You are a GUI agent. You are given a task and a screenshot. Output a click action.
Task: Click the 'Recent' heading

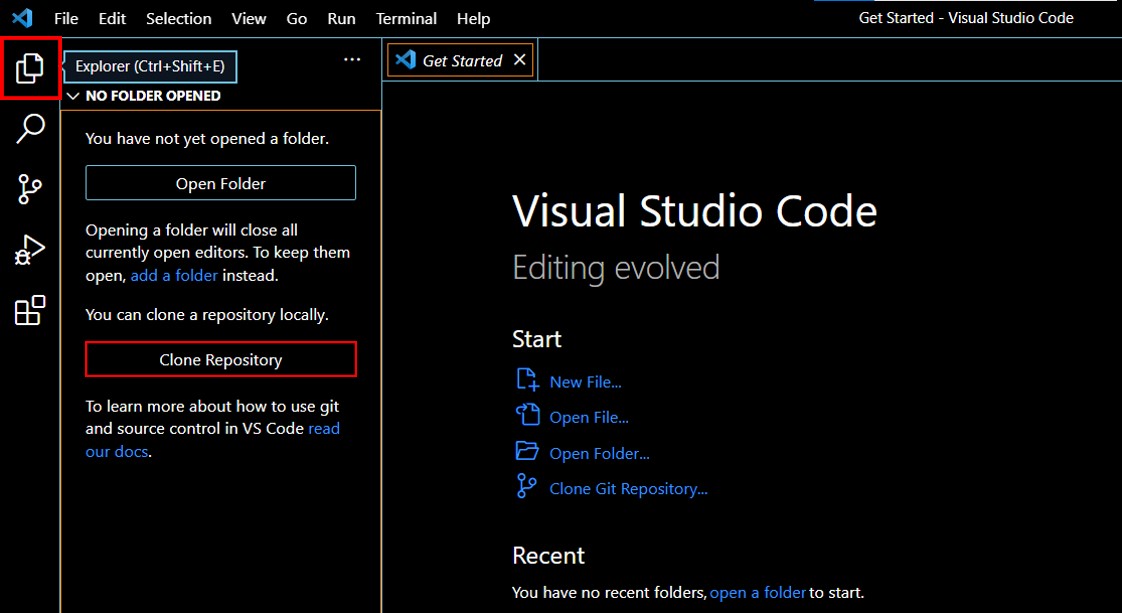click(x=549, y=556)
